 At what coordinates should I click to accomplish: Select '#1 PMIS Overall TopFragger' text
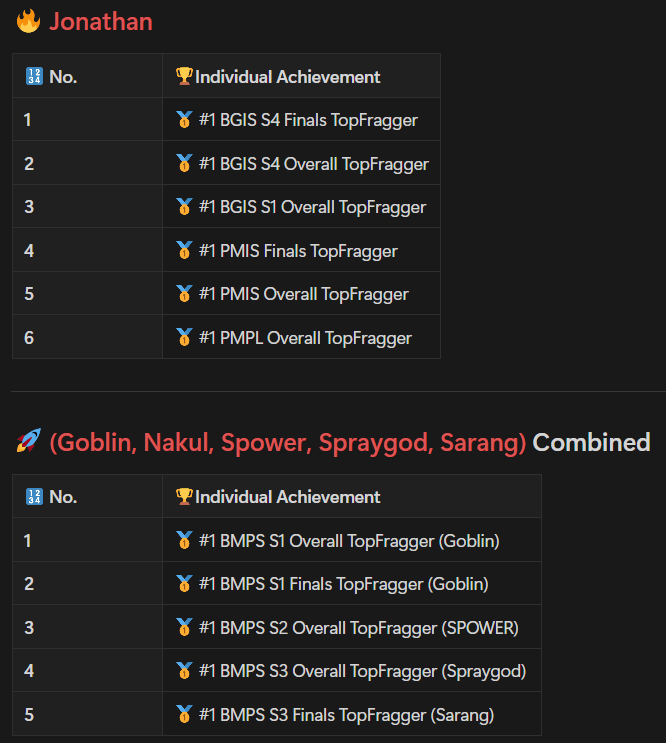pyautogui.click(x=304, y=294)
